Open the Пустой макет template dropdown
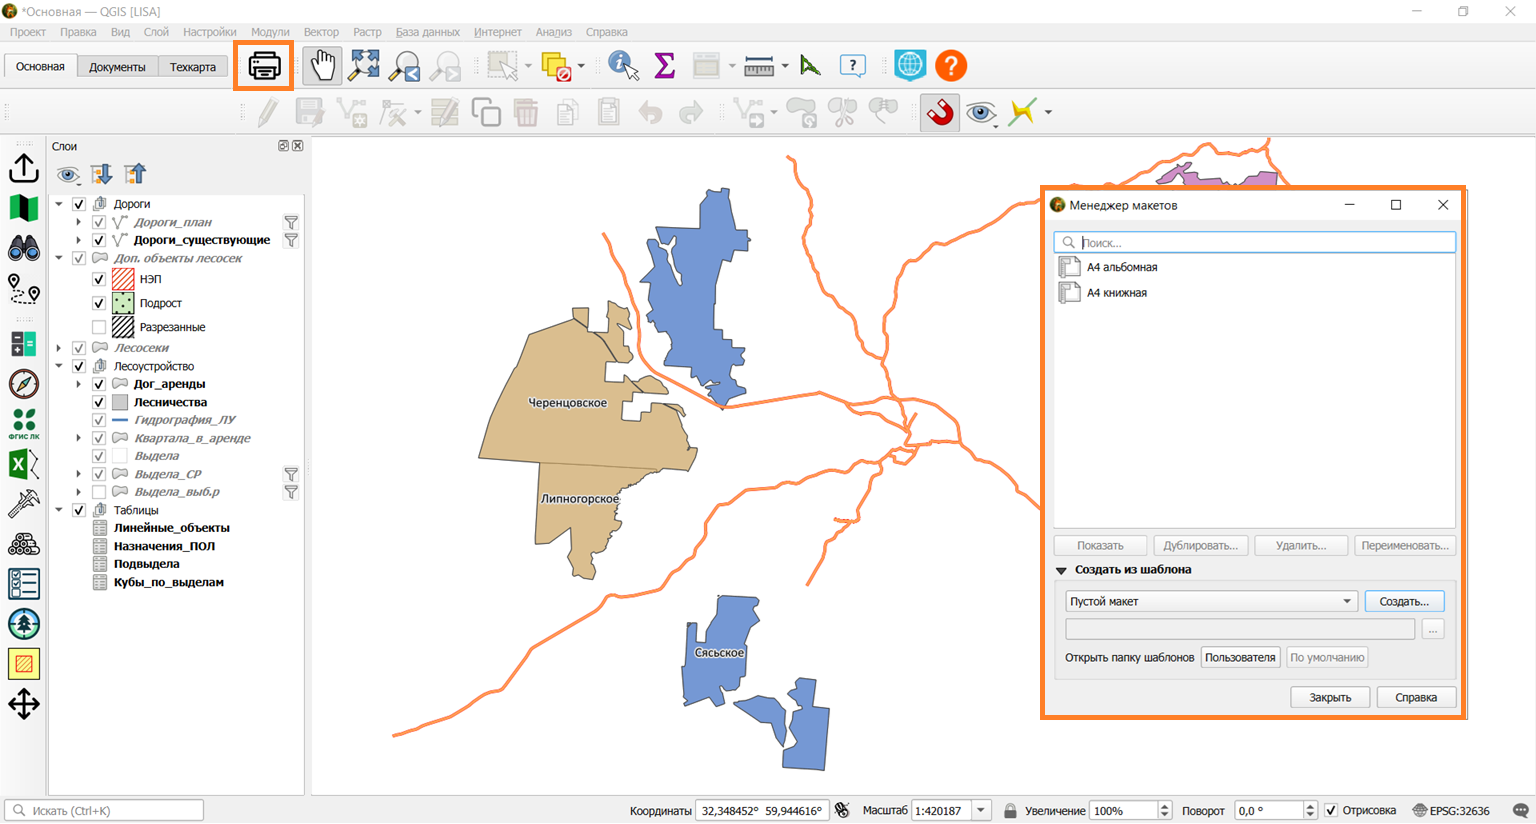This screenshot has width=1536, height=824. click(x=1211, y=601)
